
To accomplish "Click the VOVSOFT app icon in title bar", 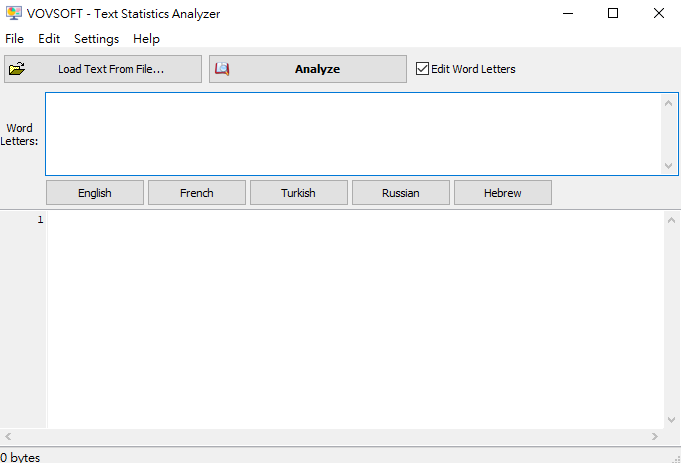I will coord(12,13).
